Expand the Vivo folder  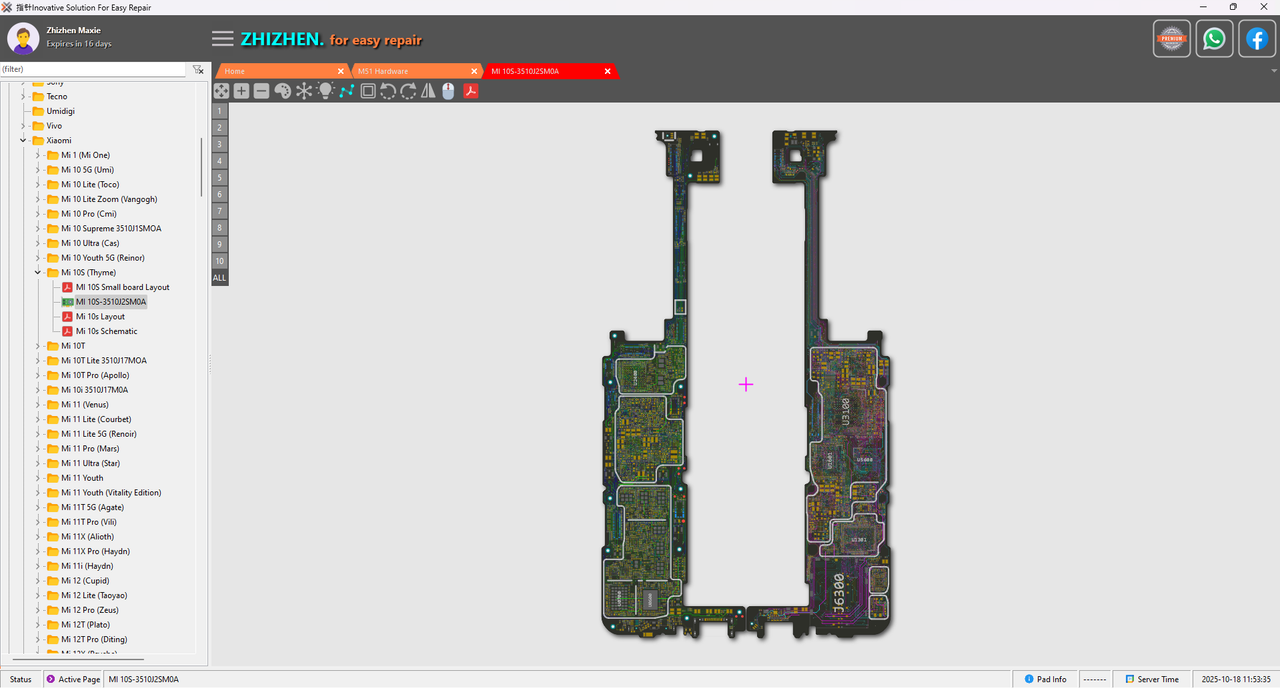click(23, 126)
